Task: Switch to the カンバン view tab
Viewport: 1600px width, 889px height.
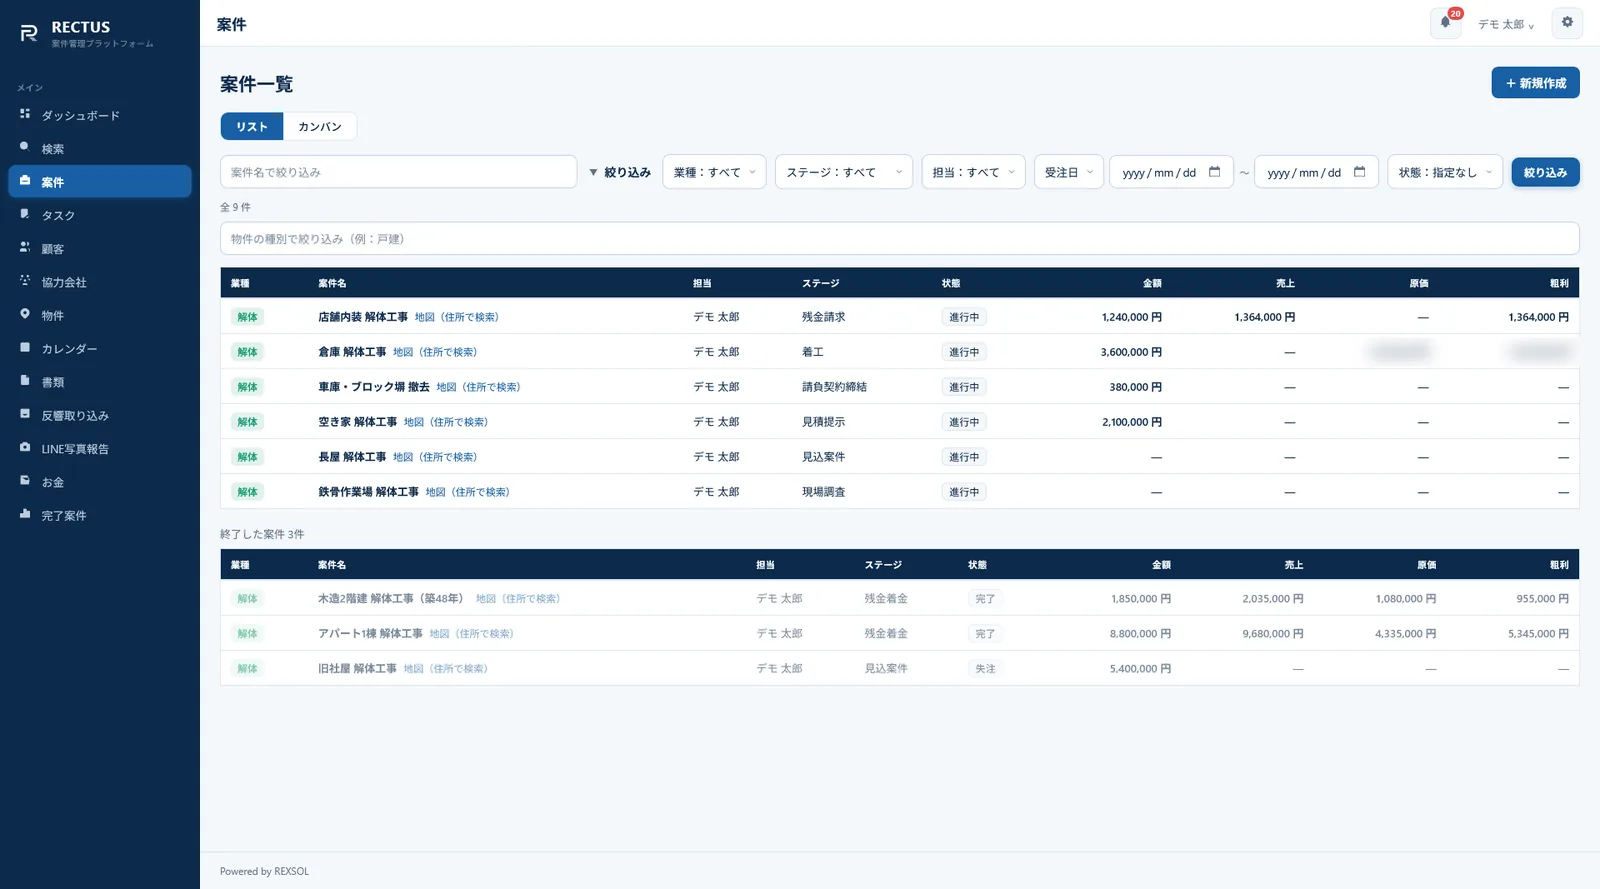Action: [320, 127]
